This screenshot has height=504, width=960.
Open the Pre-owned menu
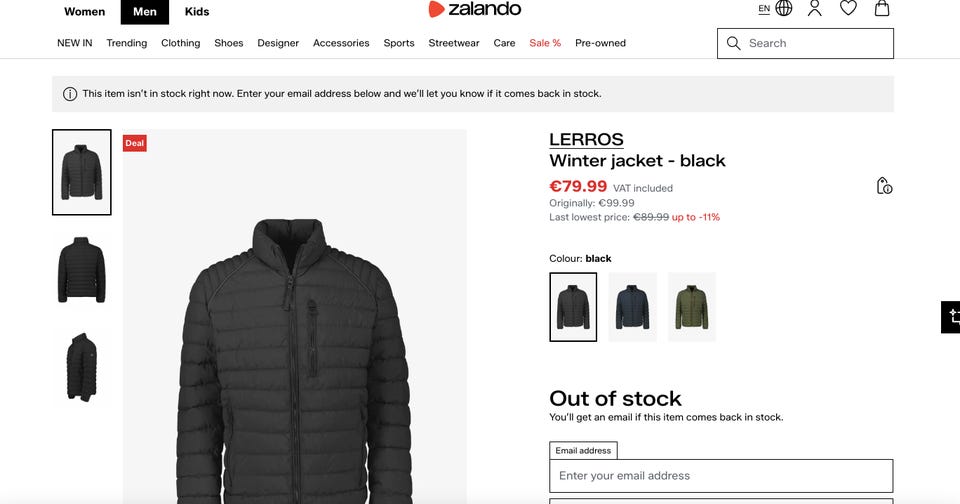[x=600, y=43]
